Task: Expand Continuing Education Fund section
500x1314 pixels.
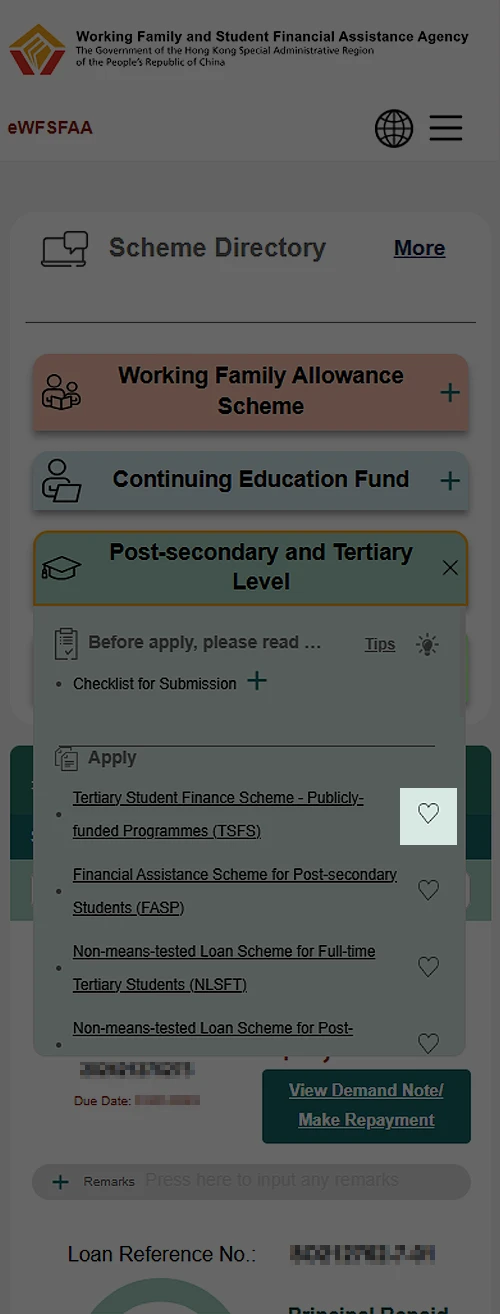Action: coord(450,481)
